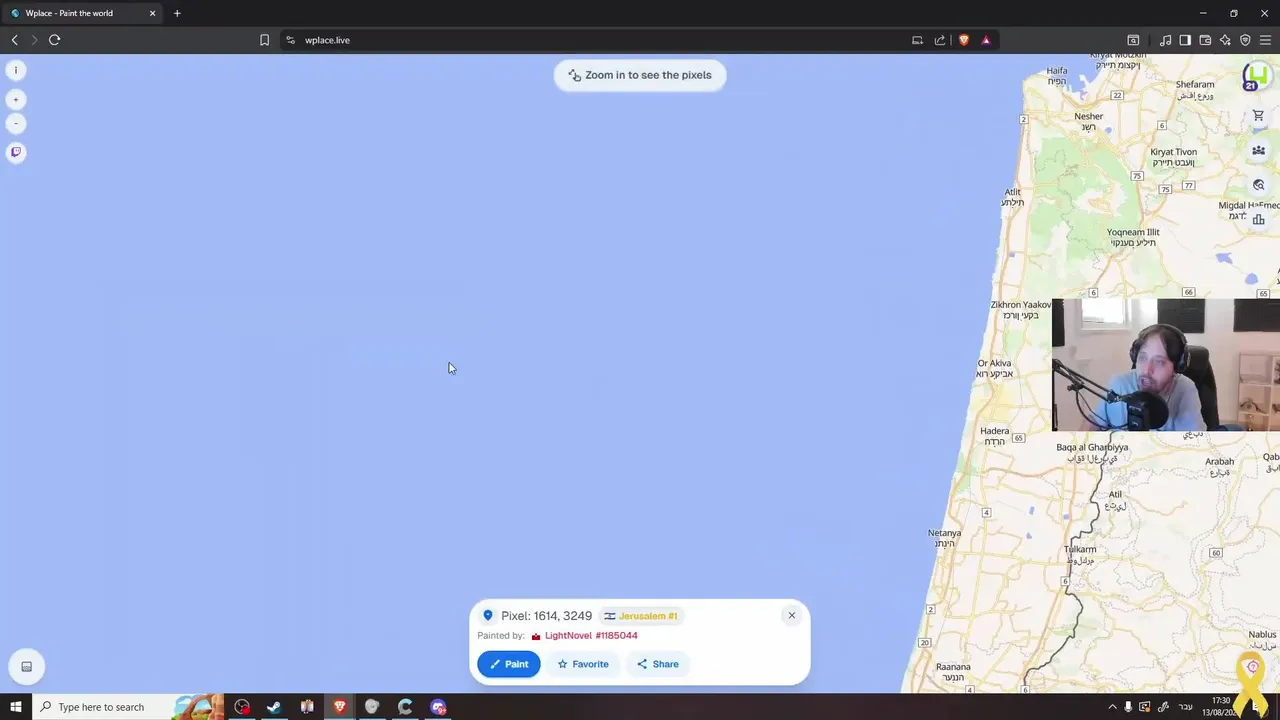Open the Brave Wallet icon
The image size is (1280, 720).
click(x=1205, y=40)
